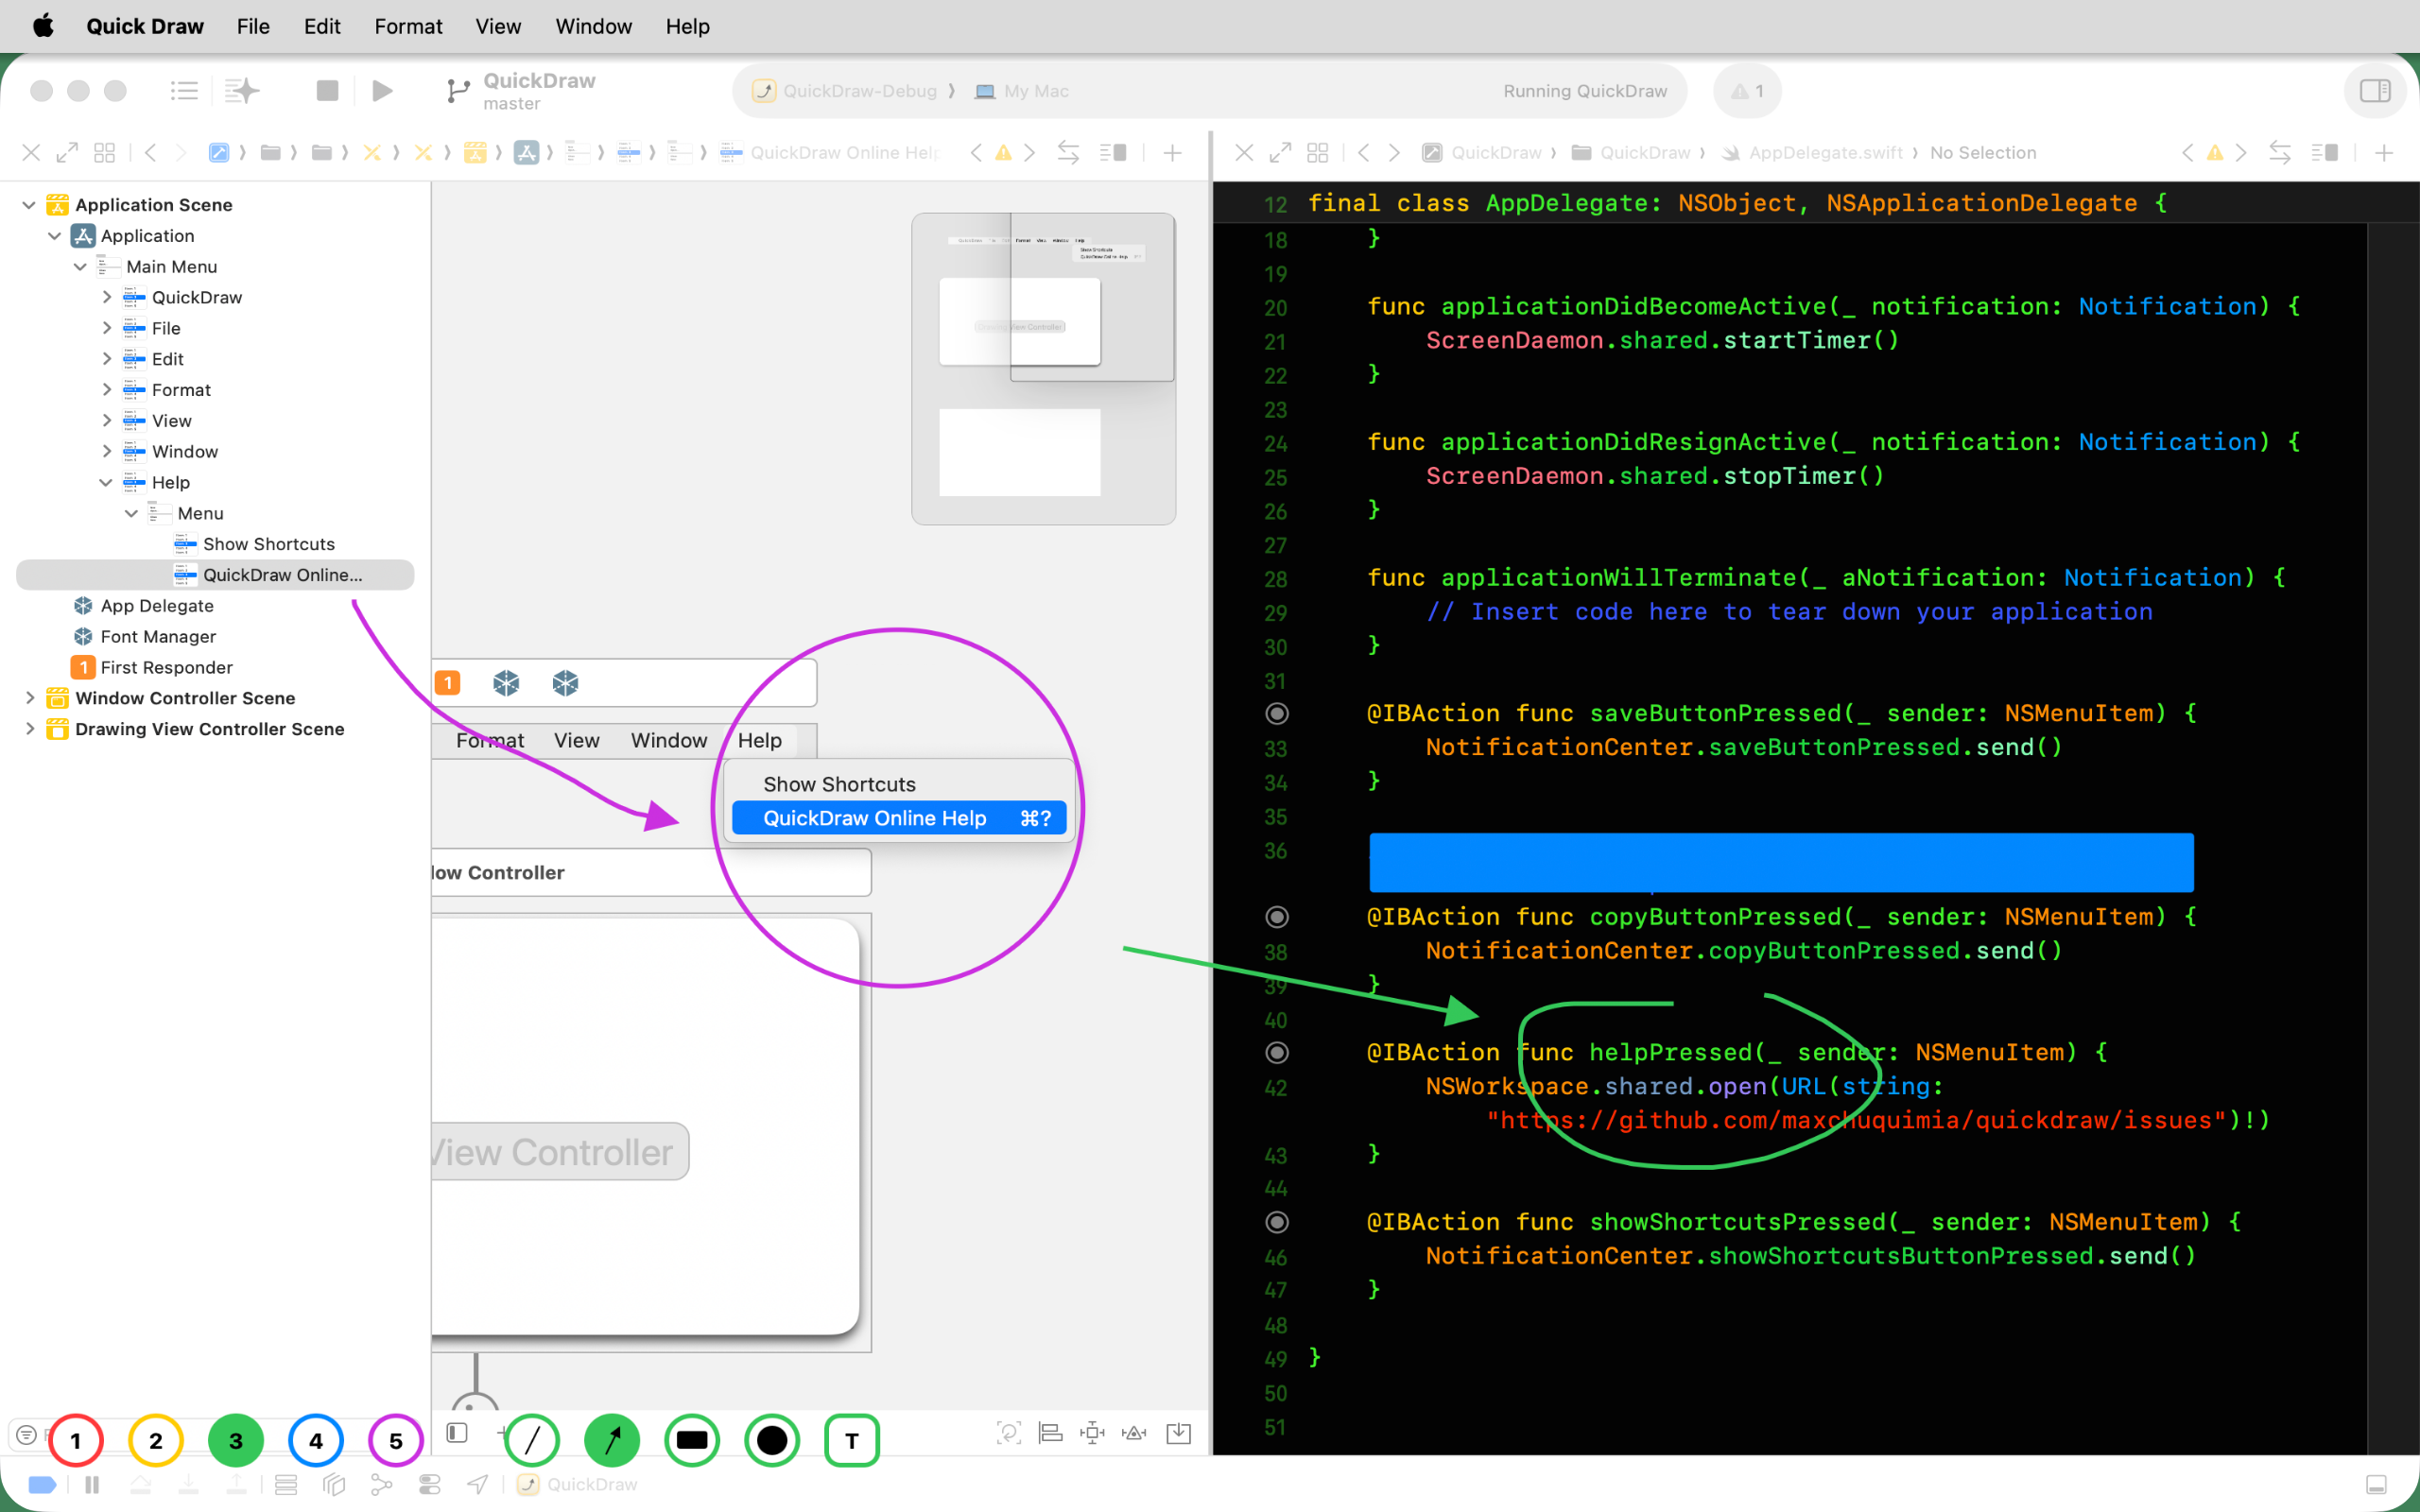Select the filled Circle tool

pyautogui.click(x=772, y=1440)
